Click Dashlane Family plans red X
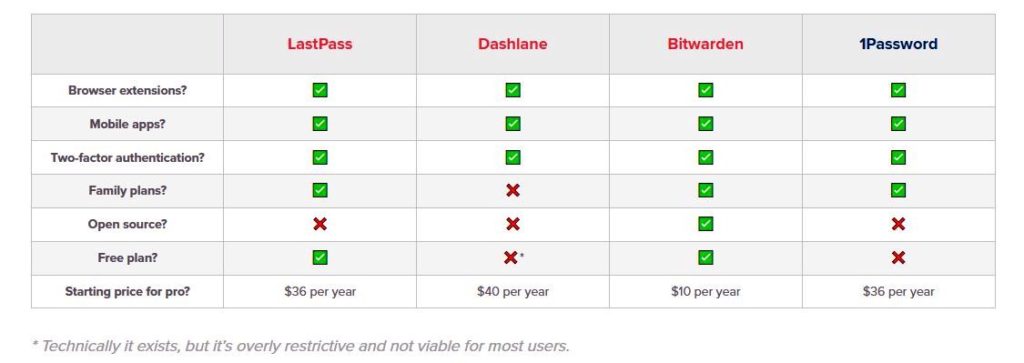Viewport: 1024px width, 363px height. (513, 191)
